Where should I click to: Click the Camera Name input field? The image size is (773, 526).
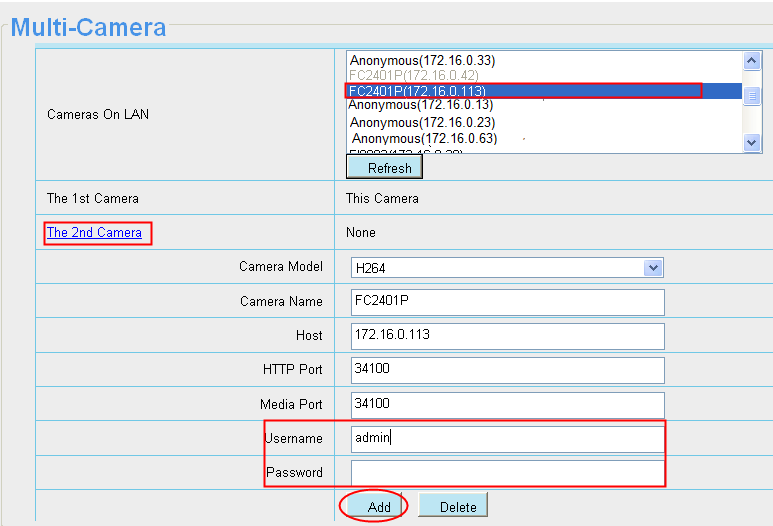click(x=507, y=302)
